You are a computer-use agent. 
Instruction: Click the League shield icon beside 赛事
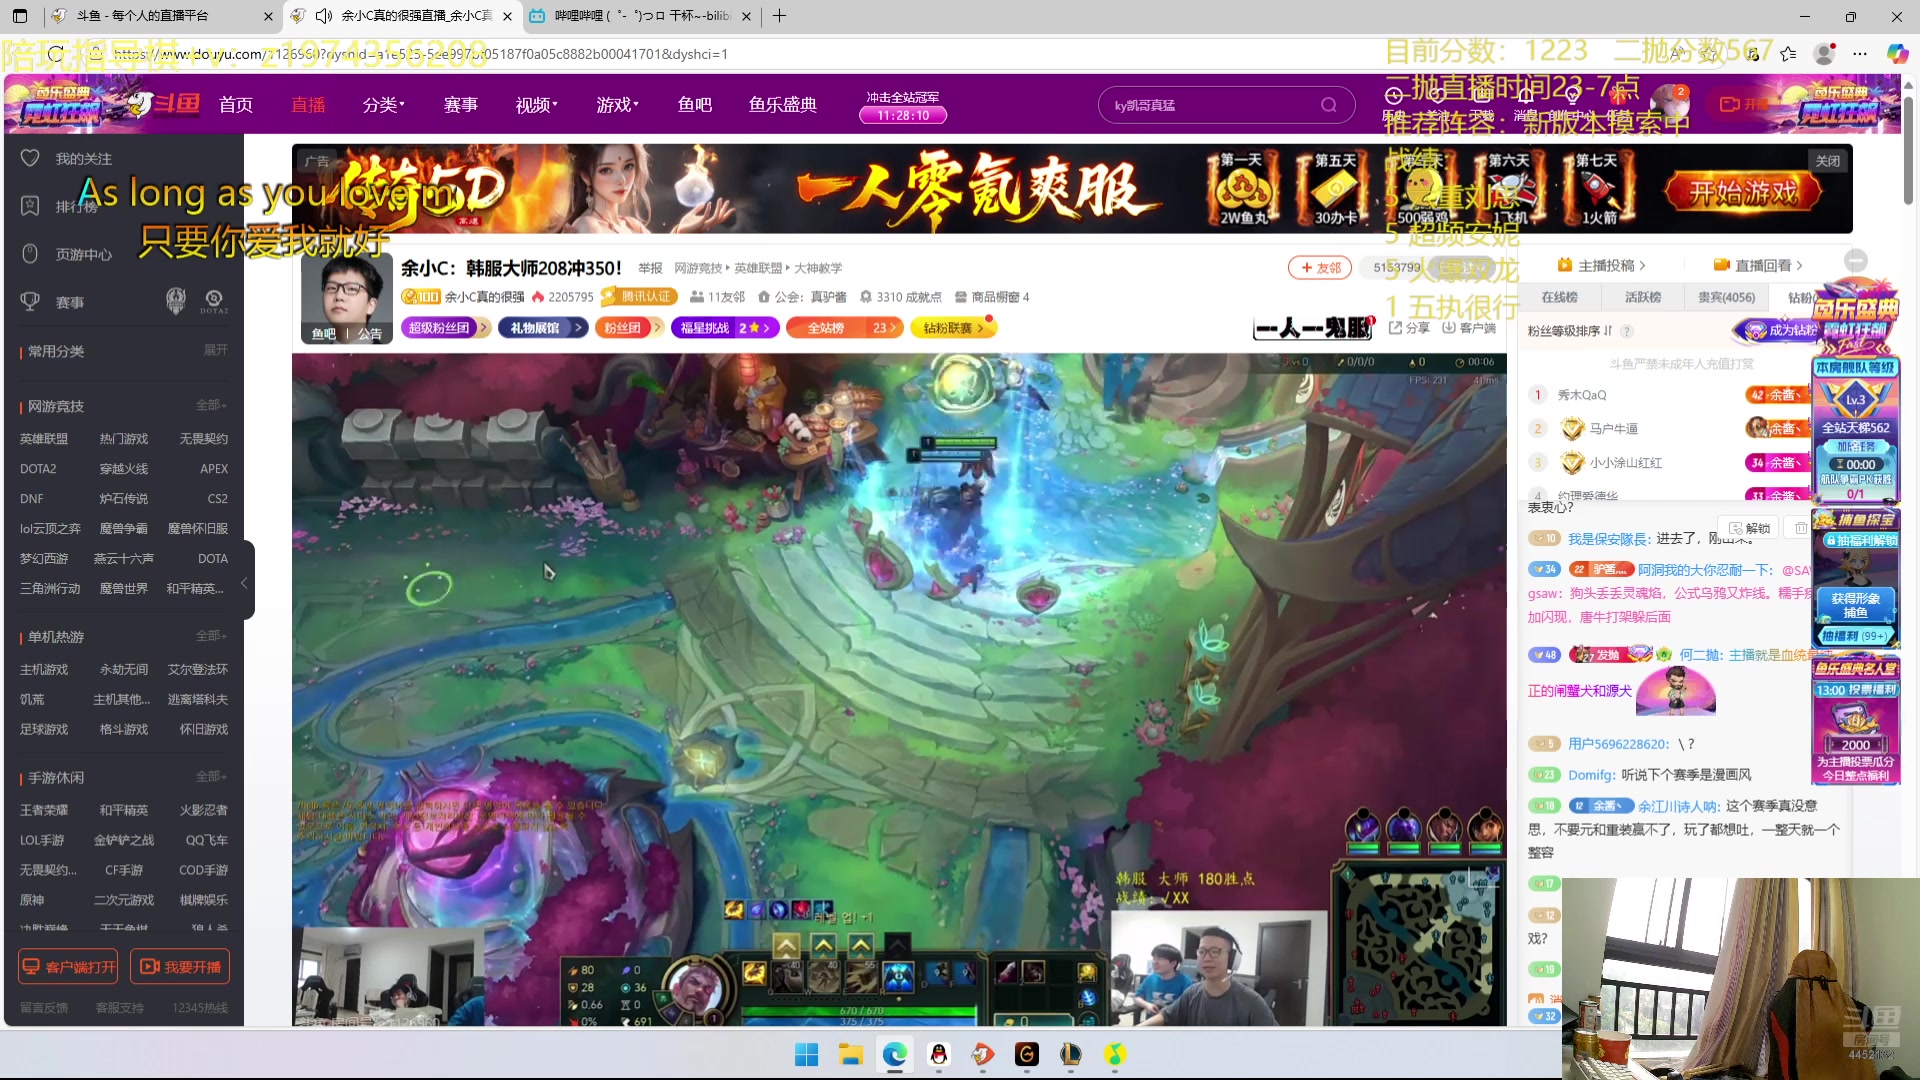(176, 301)
